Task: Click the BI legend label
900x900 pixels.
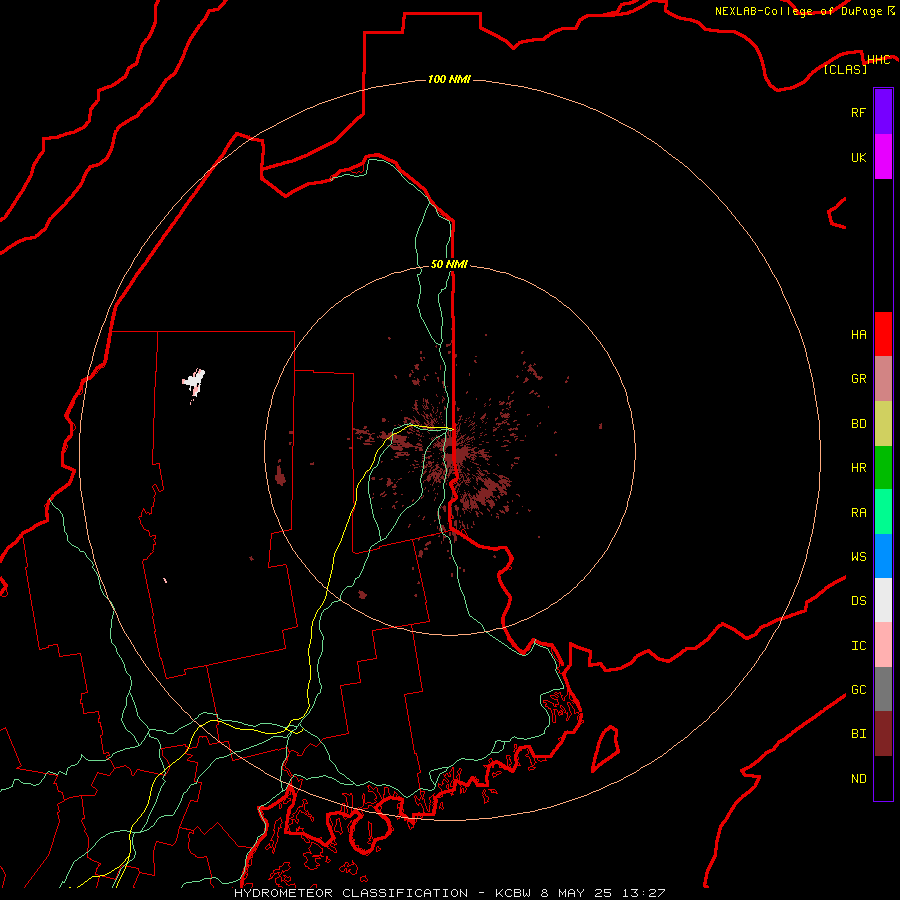Action: click(858, 734)
